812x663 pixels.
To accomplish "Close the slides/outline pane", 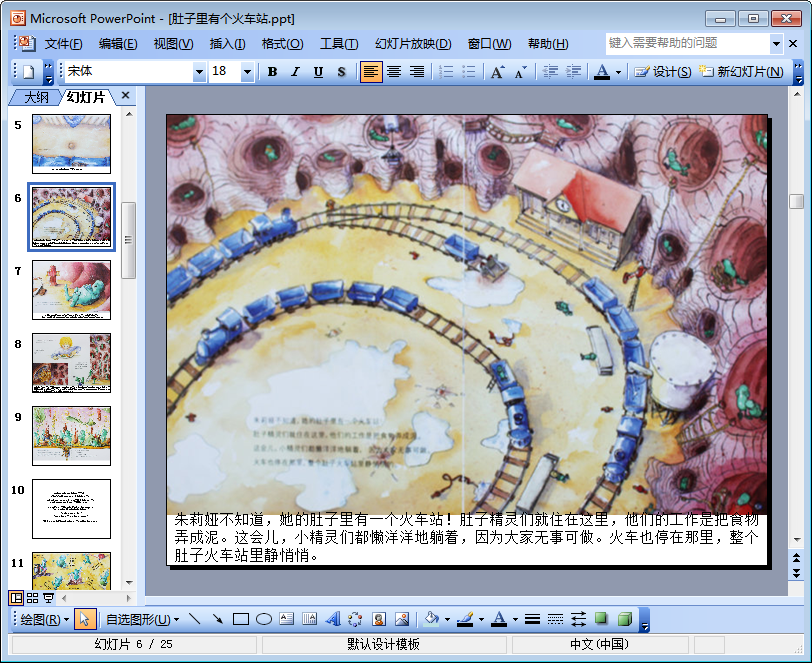I will pyautogui.click(x=125, y=95).
